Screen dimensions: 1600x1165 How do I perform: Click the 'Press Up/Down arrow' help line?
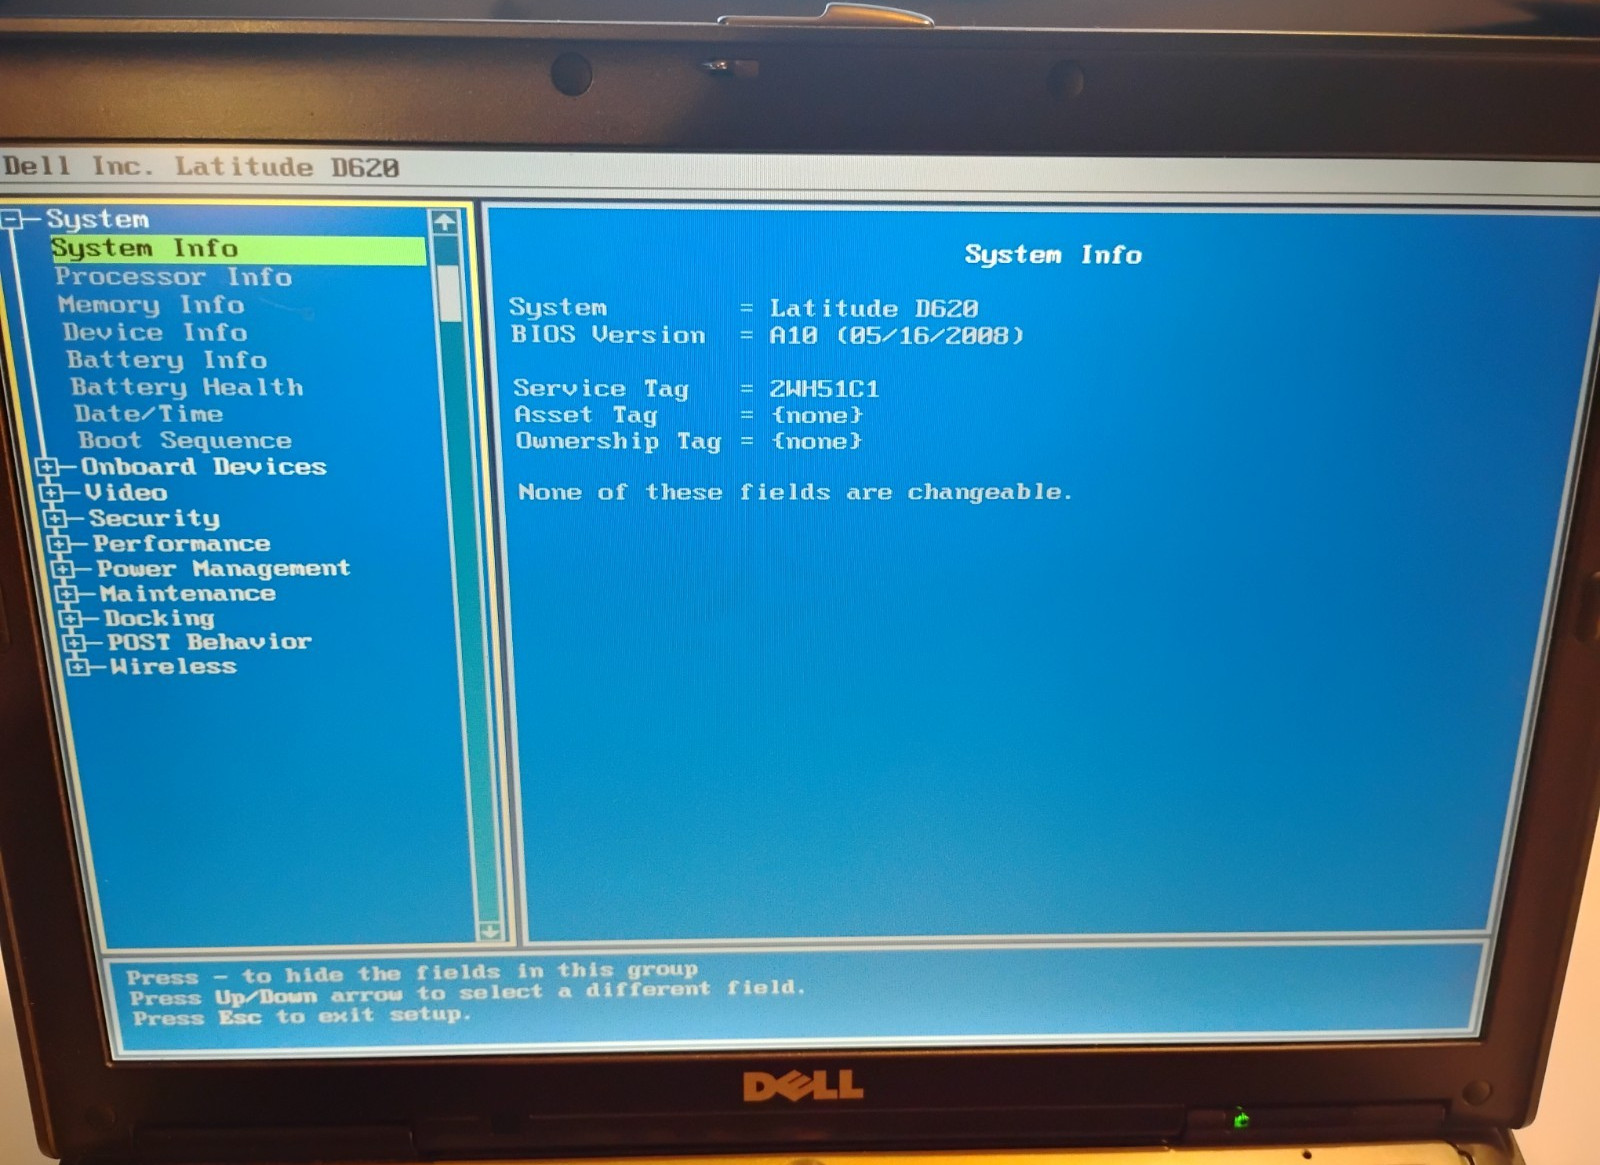[x=467, y=993]
